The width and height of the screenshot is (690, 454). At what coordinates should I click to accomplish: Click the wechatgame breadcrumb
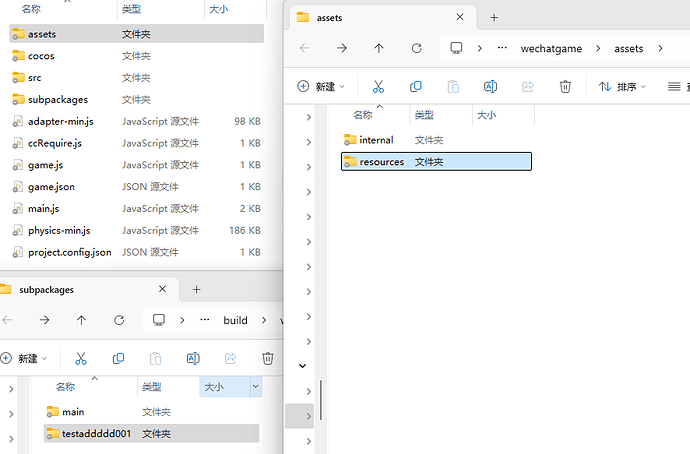click(551, 48)
